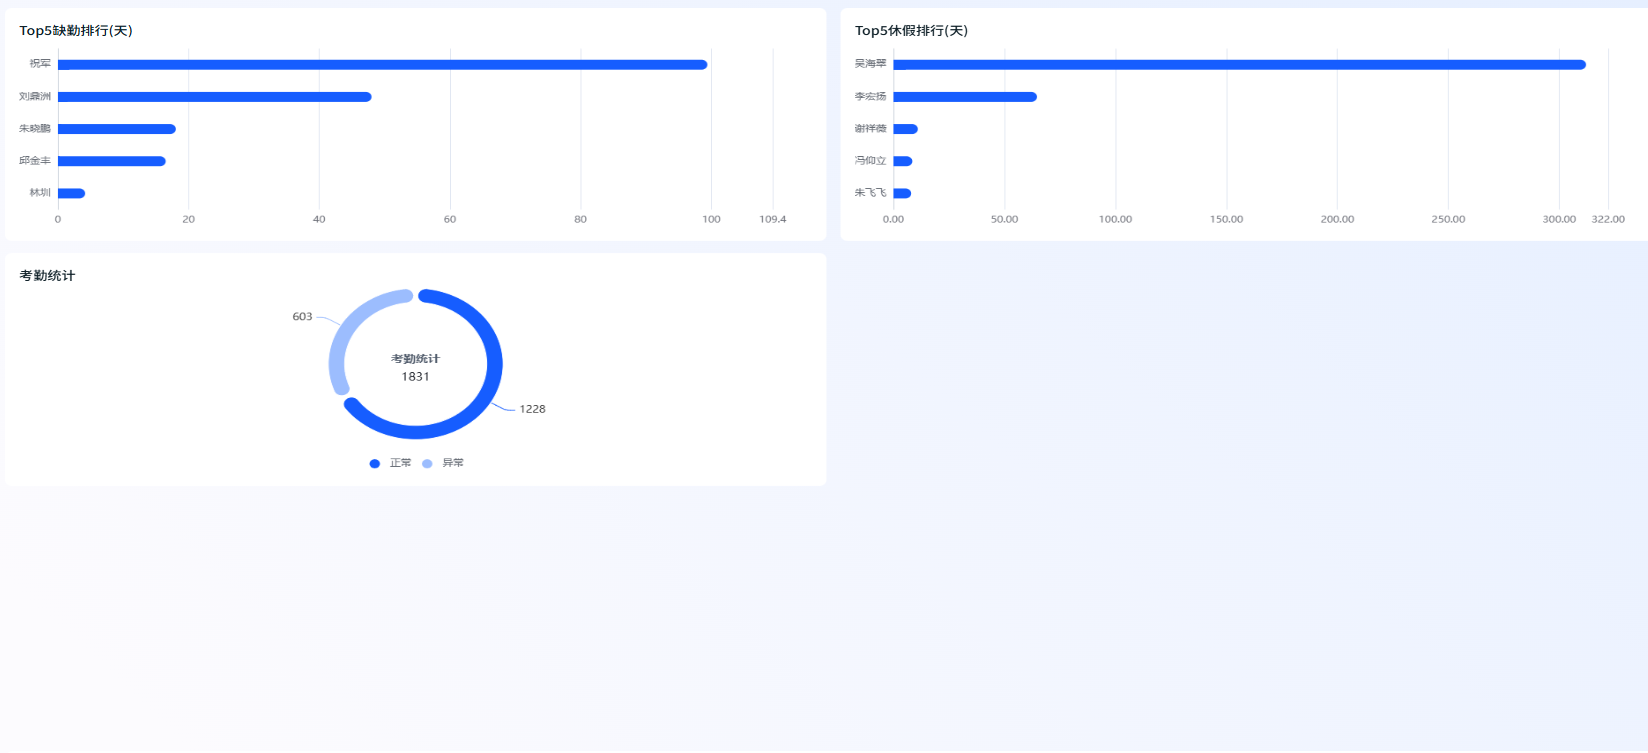Click the 刘鼎洲 absence bar

coord(215,97)
